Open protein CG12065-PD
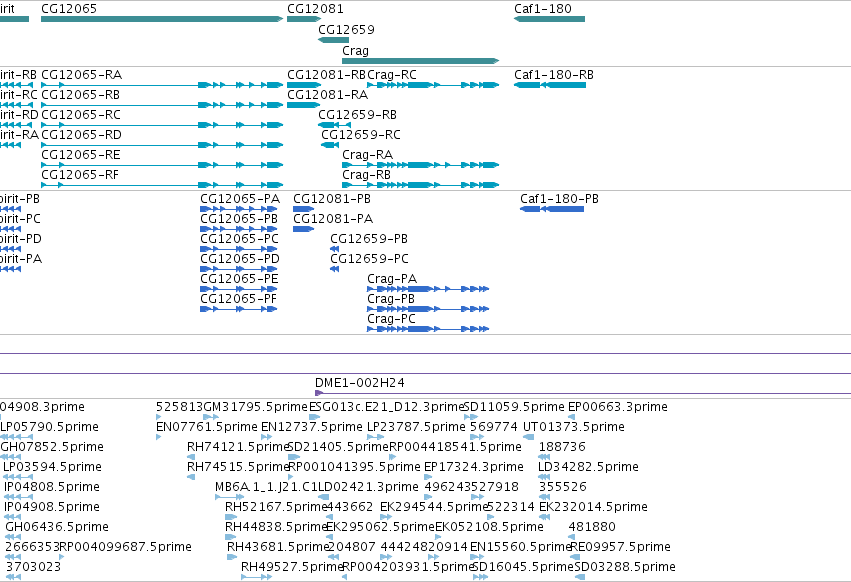 240,259
